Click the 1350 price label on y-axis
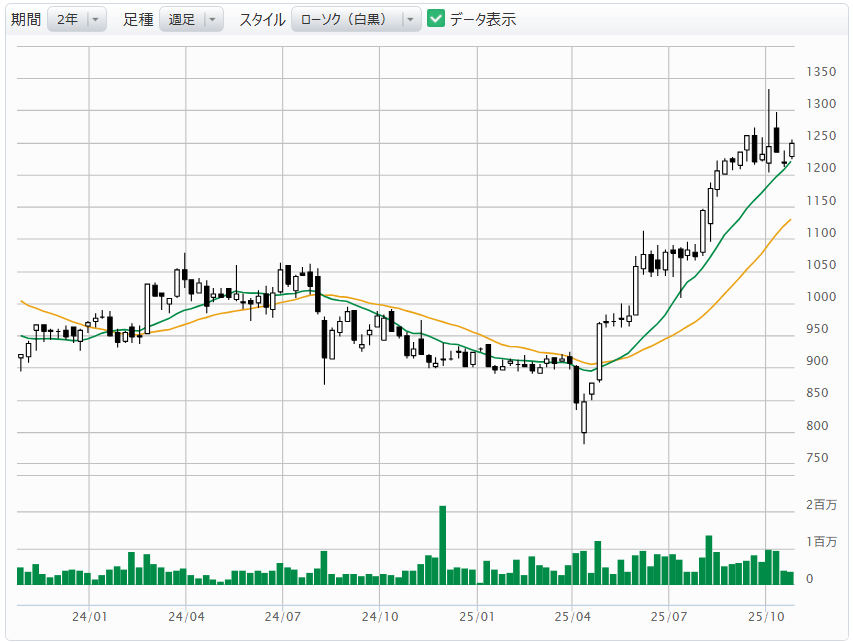The width and height of the screenshot is (853, 642). pos(821,72)
